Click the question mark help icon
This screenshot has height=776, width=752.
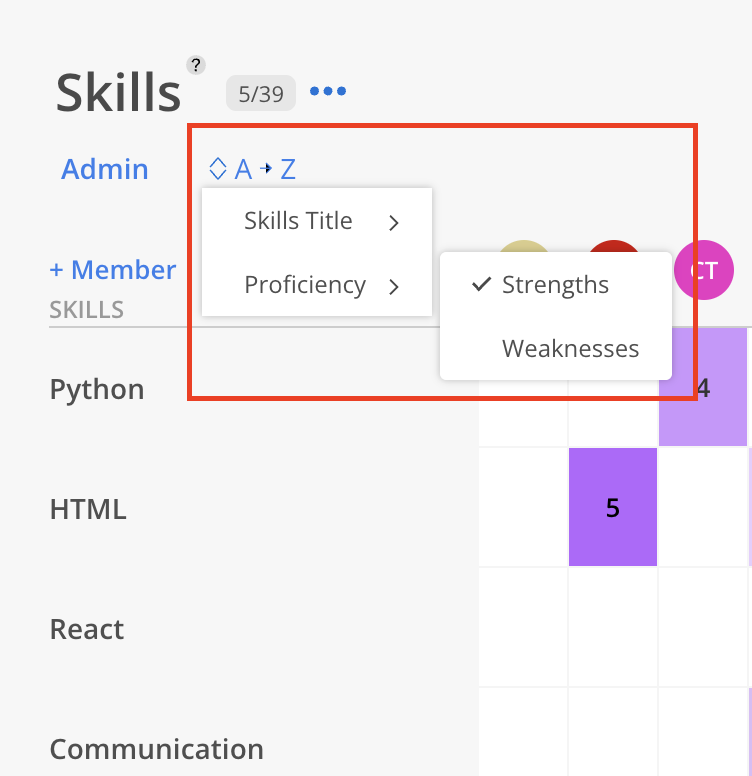[x=196, y=66]
